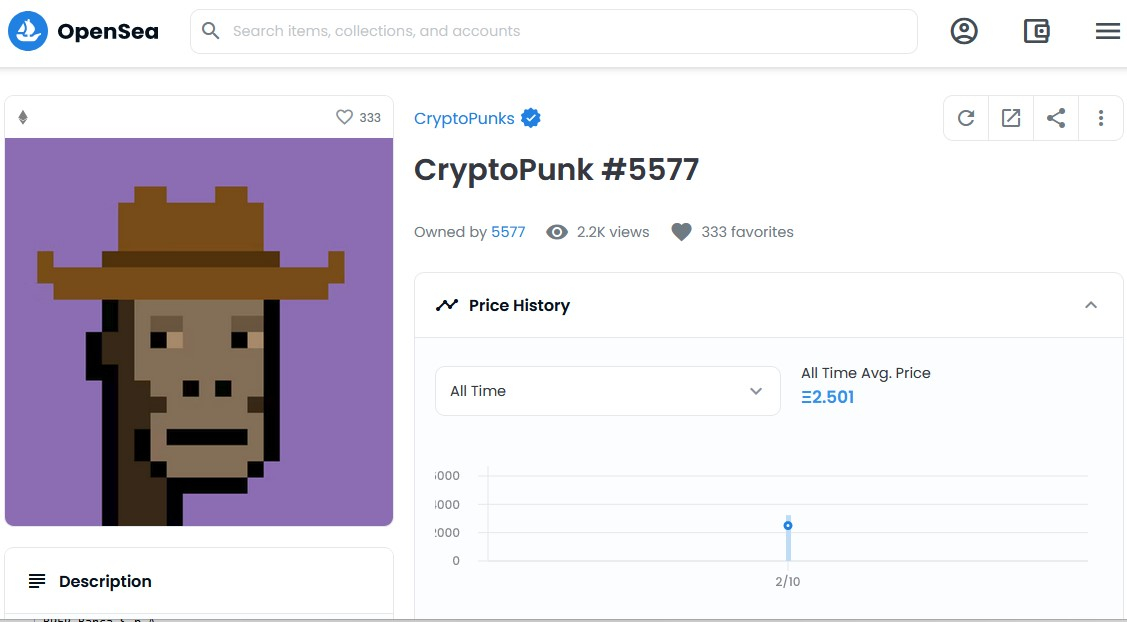Collapse the Price History section
Image resolution: width=1127 pixels, height=622 pixels.
1091,305
